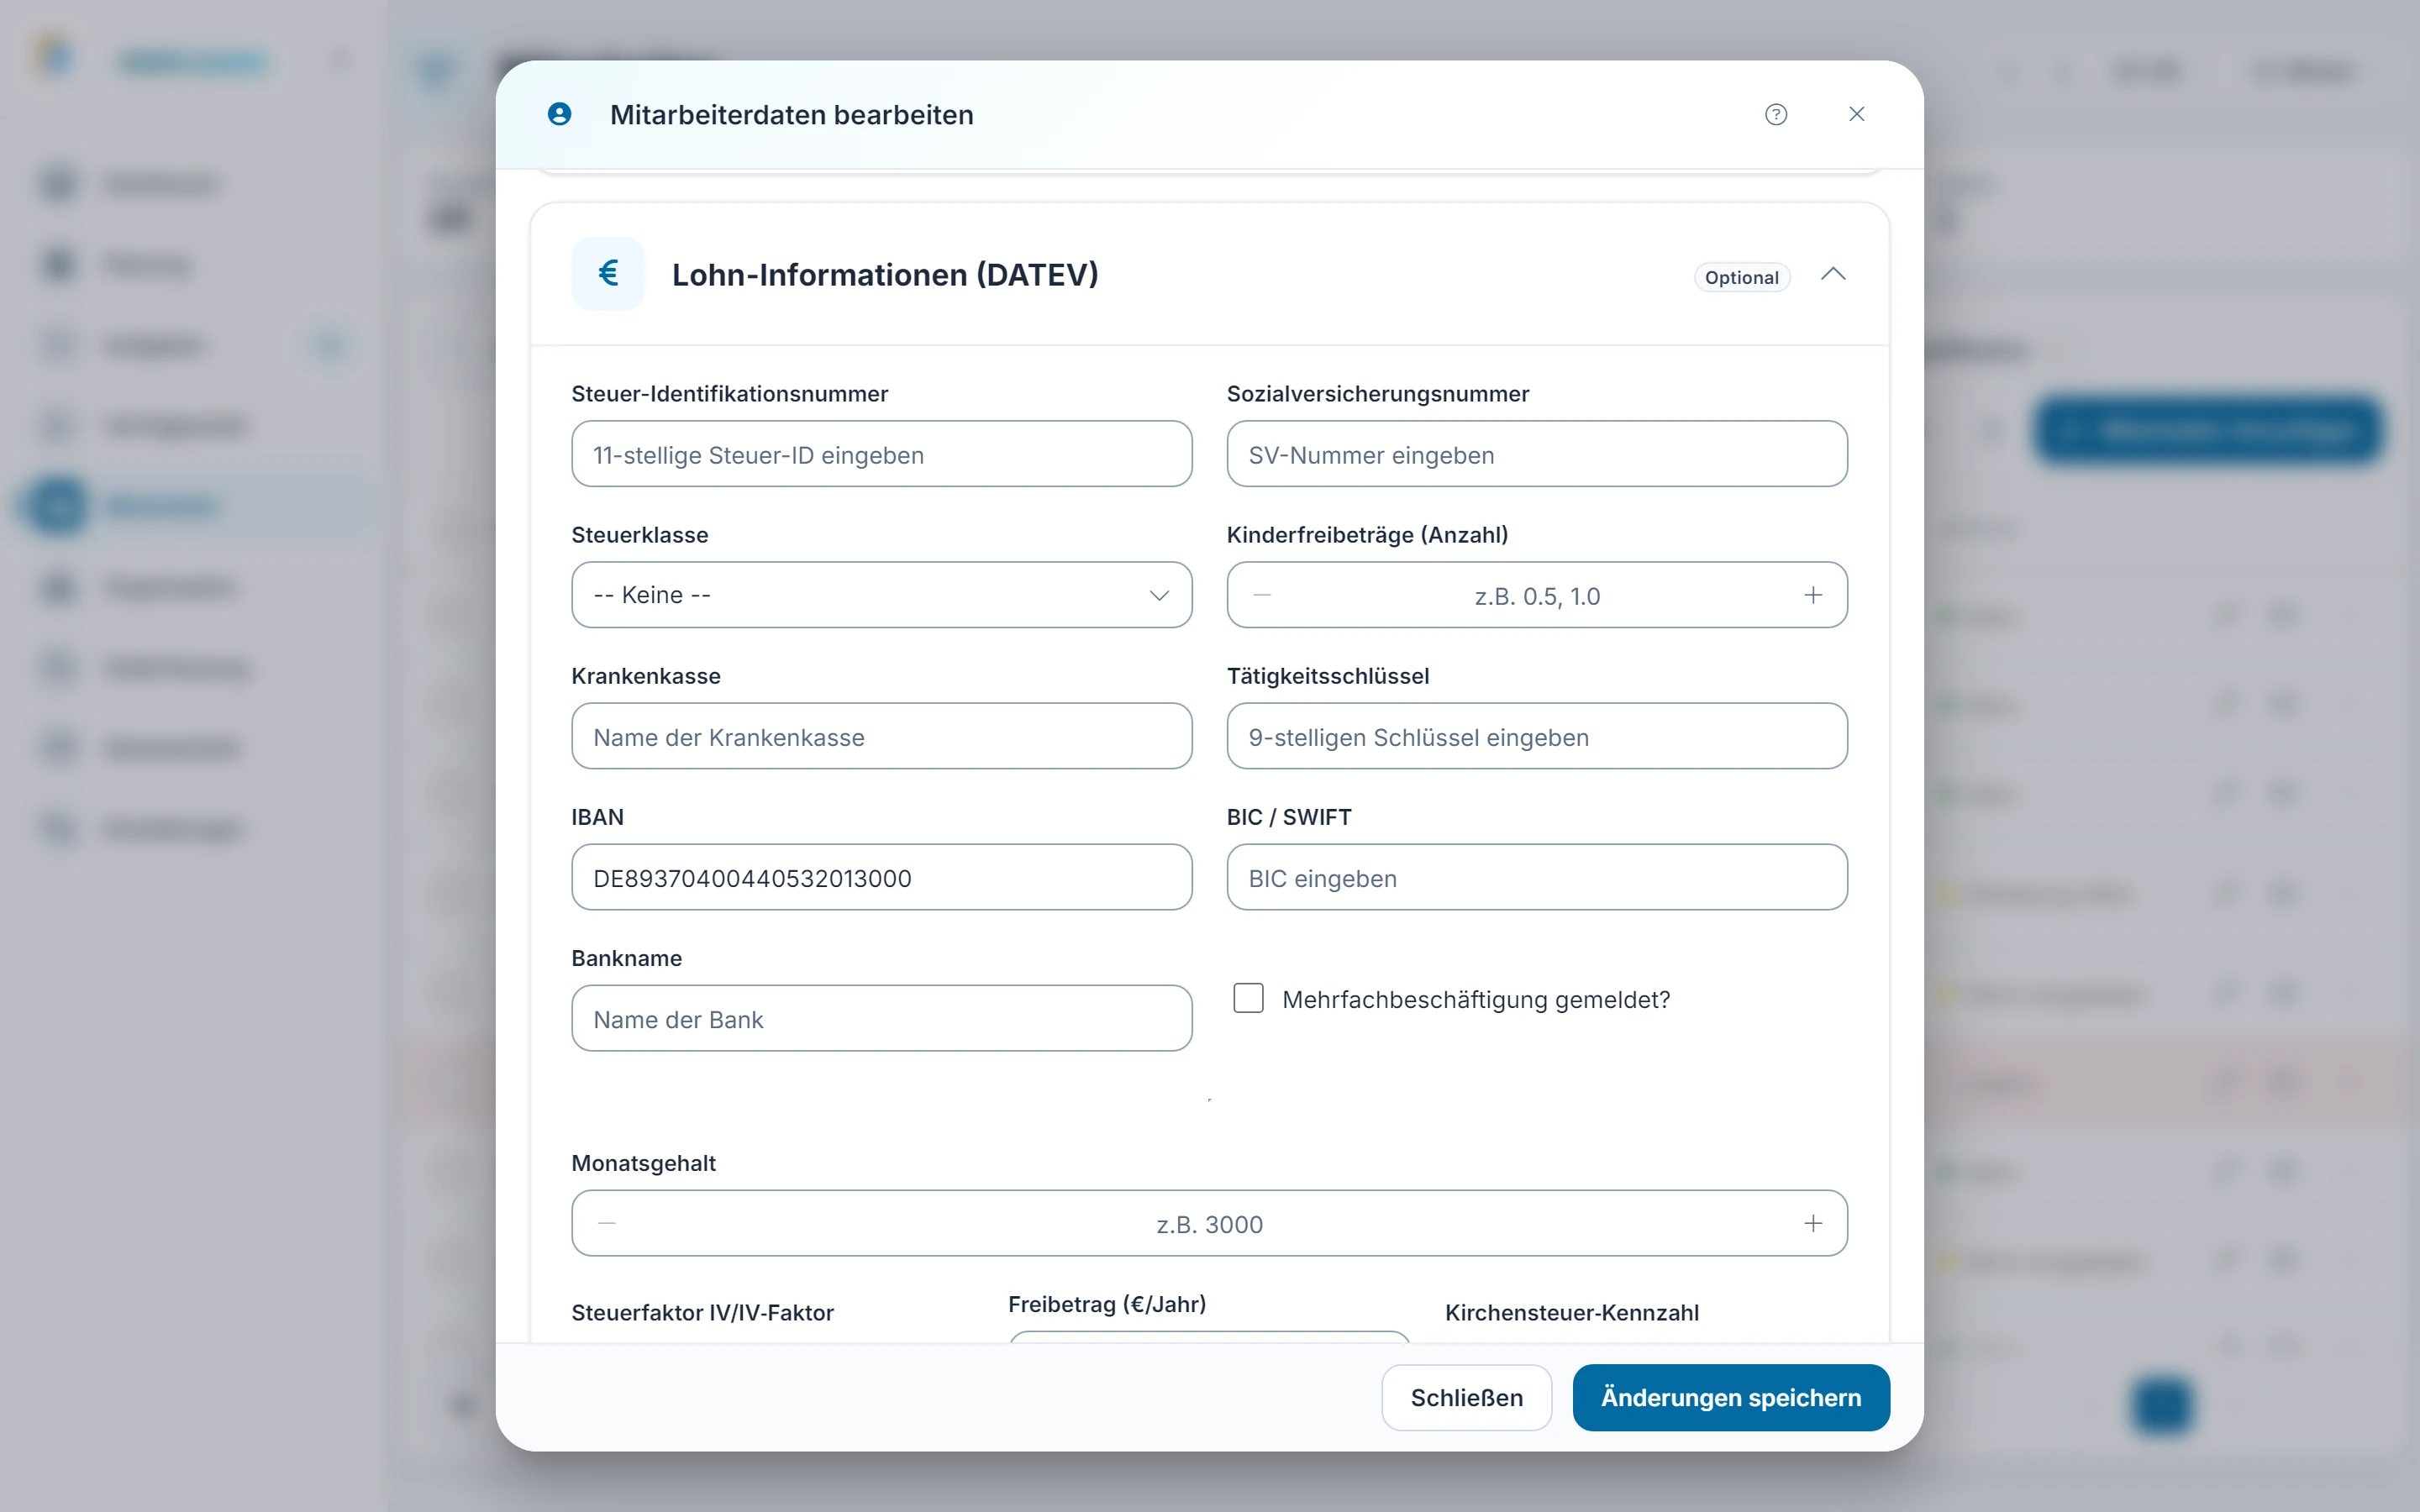
Task: Close the Mitarbeiterdaten bearbeiten dialog
Action: [1857, 114]
